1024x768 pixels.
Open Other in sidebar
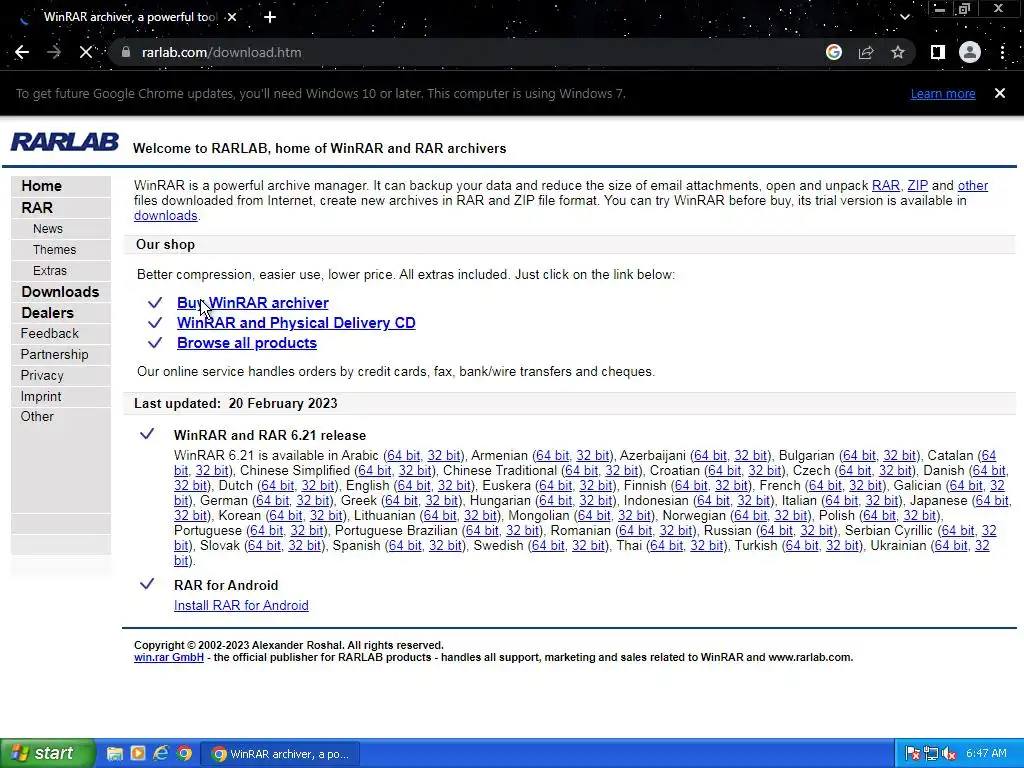tap(37, 417)
